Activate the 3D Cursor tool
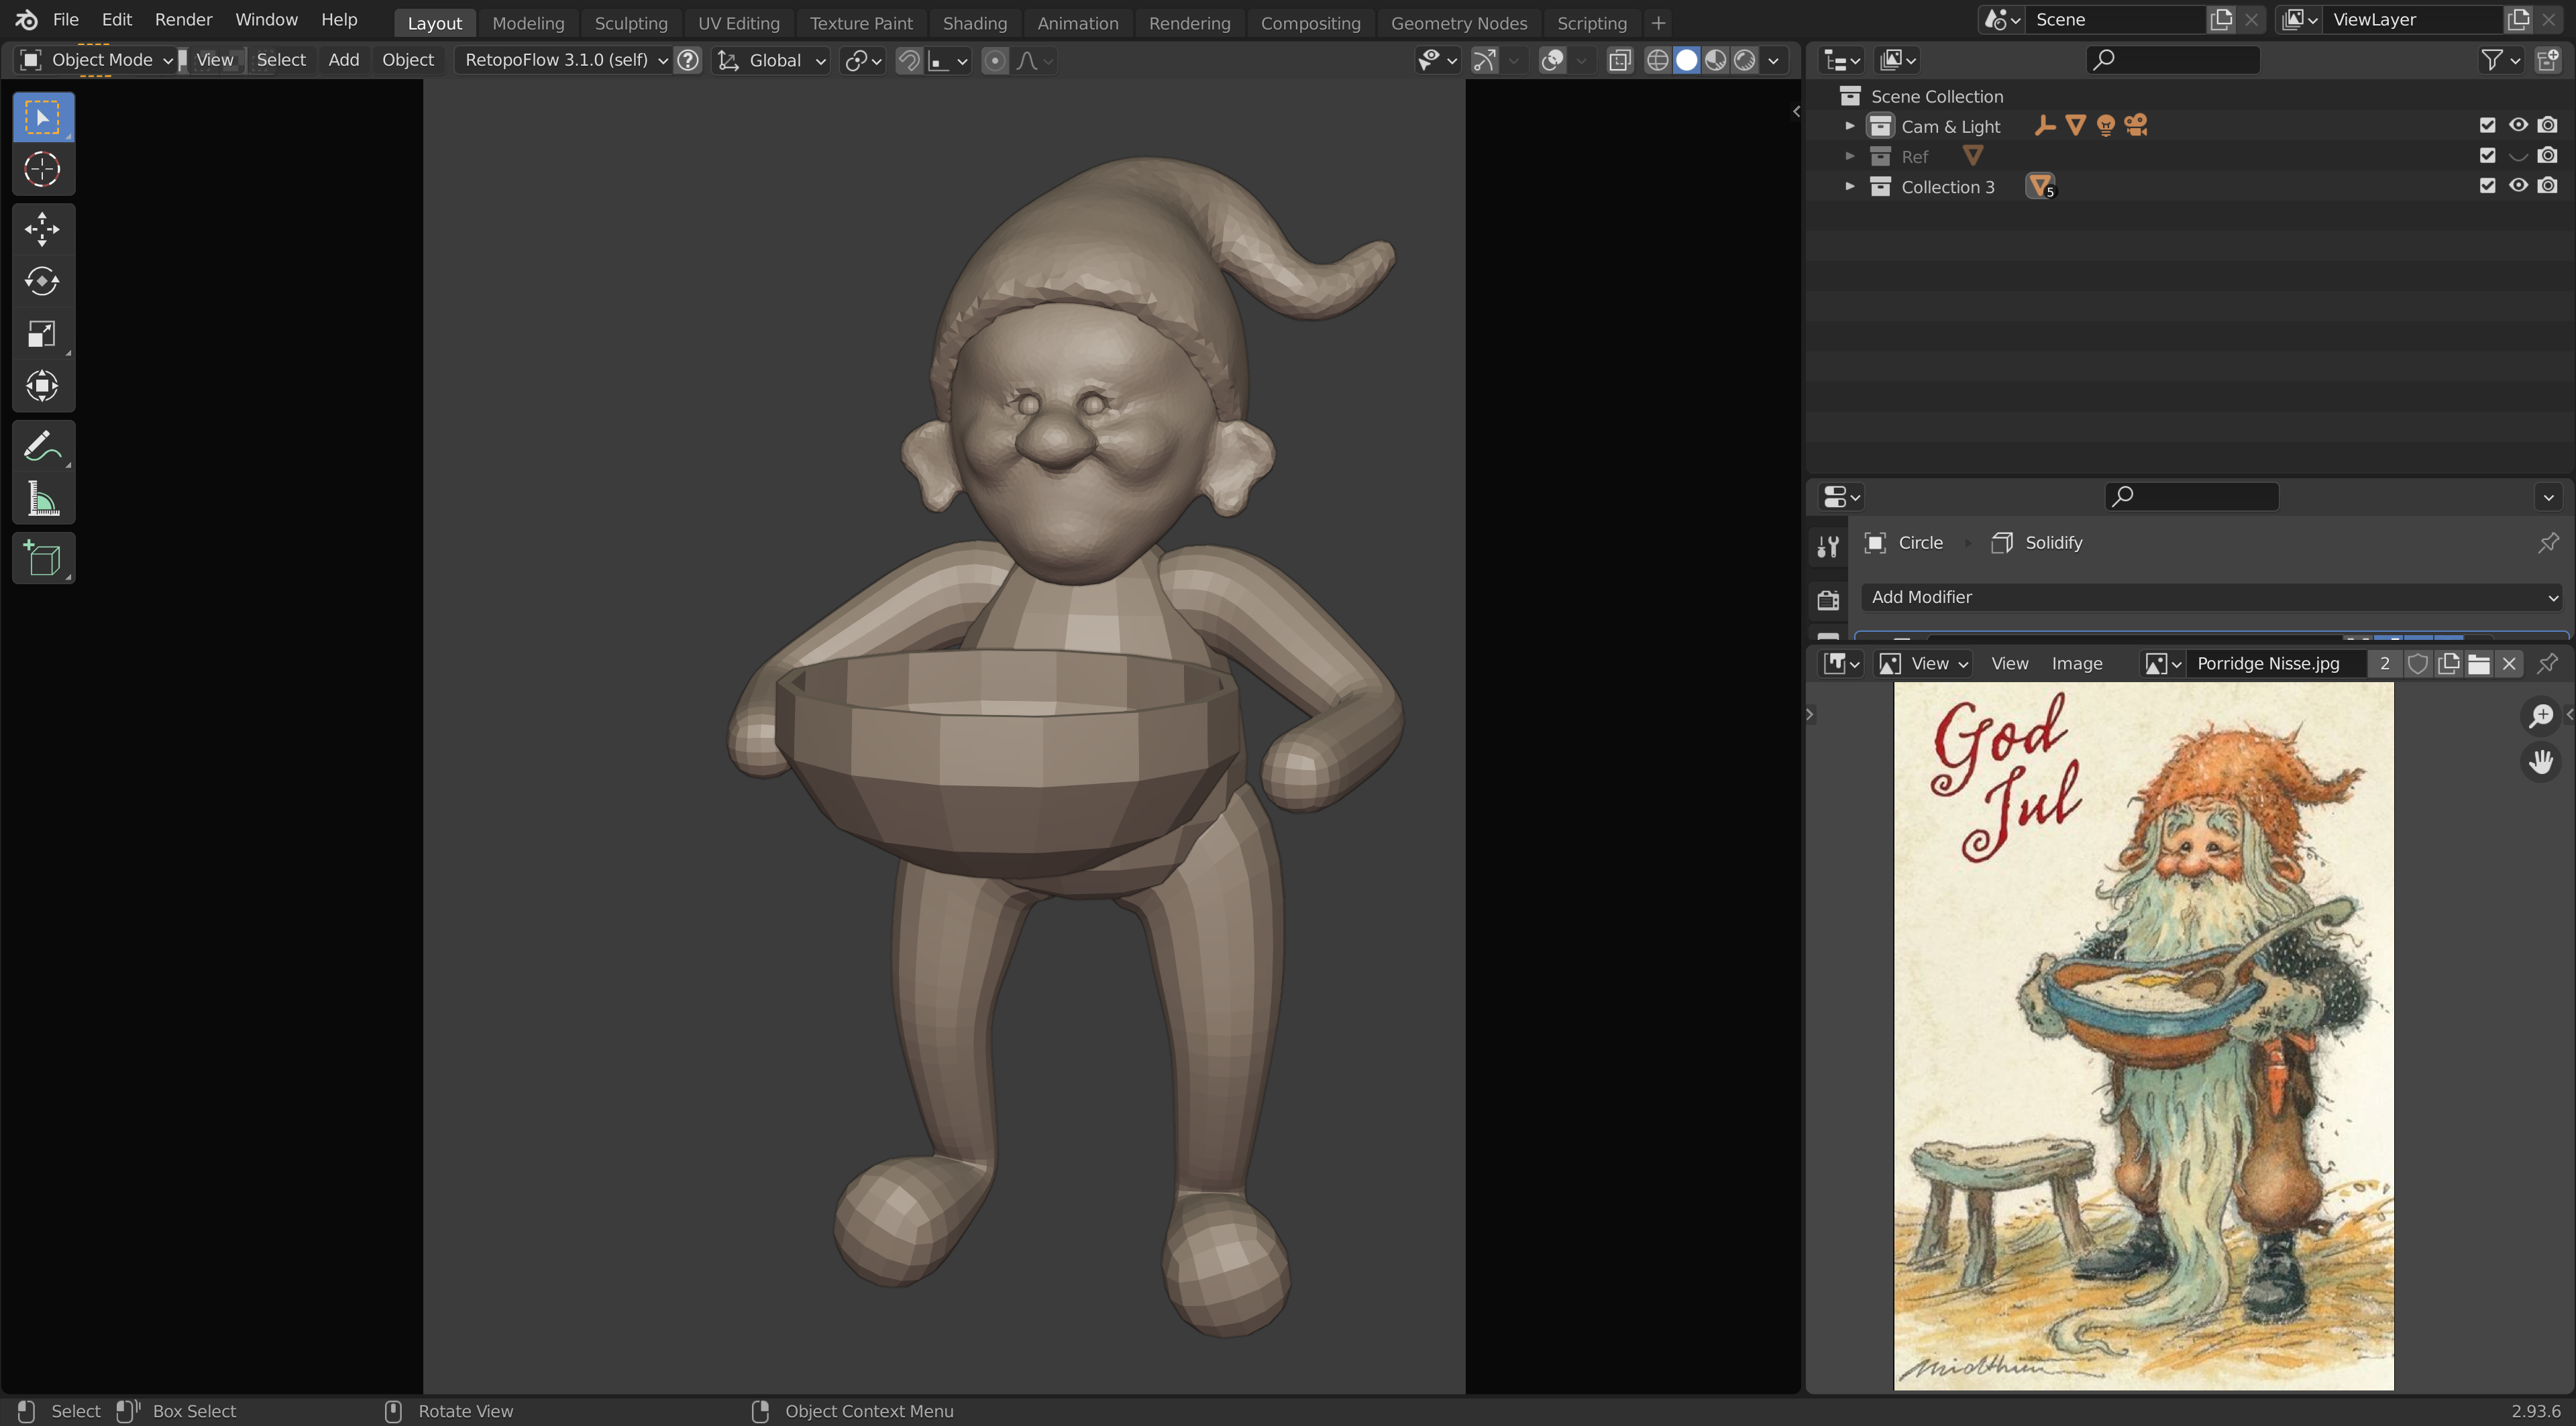 pos(42,169)
